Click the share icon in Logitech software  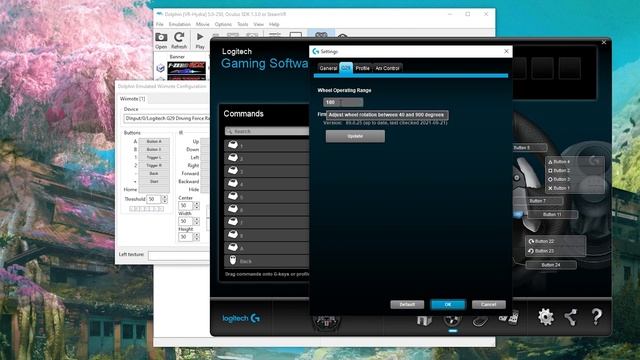[571, 317]
